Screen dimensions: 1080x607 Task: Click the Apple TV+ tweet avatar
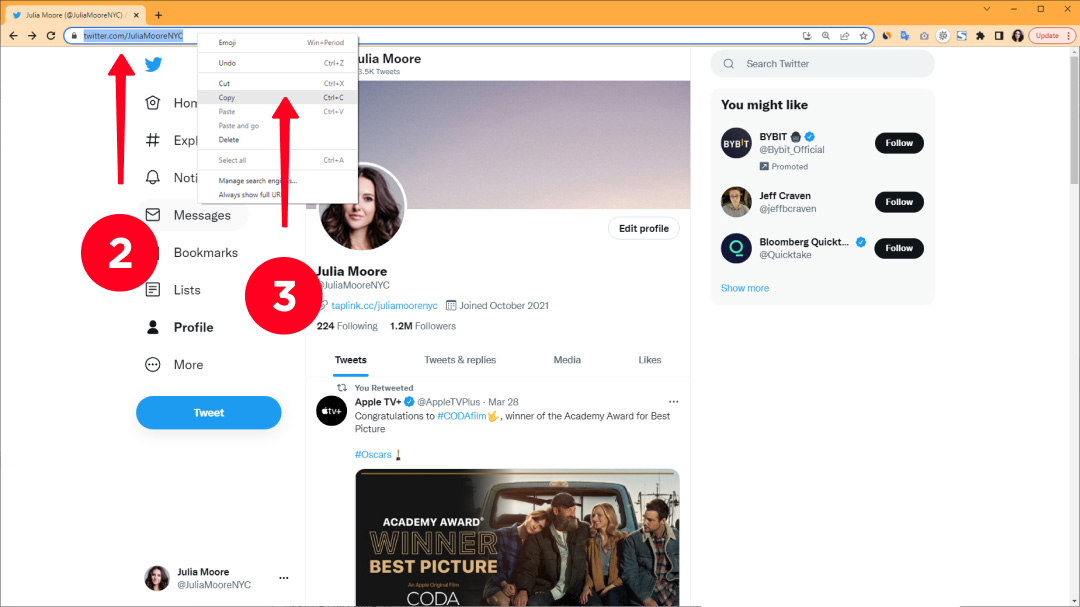point(331,411)
